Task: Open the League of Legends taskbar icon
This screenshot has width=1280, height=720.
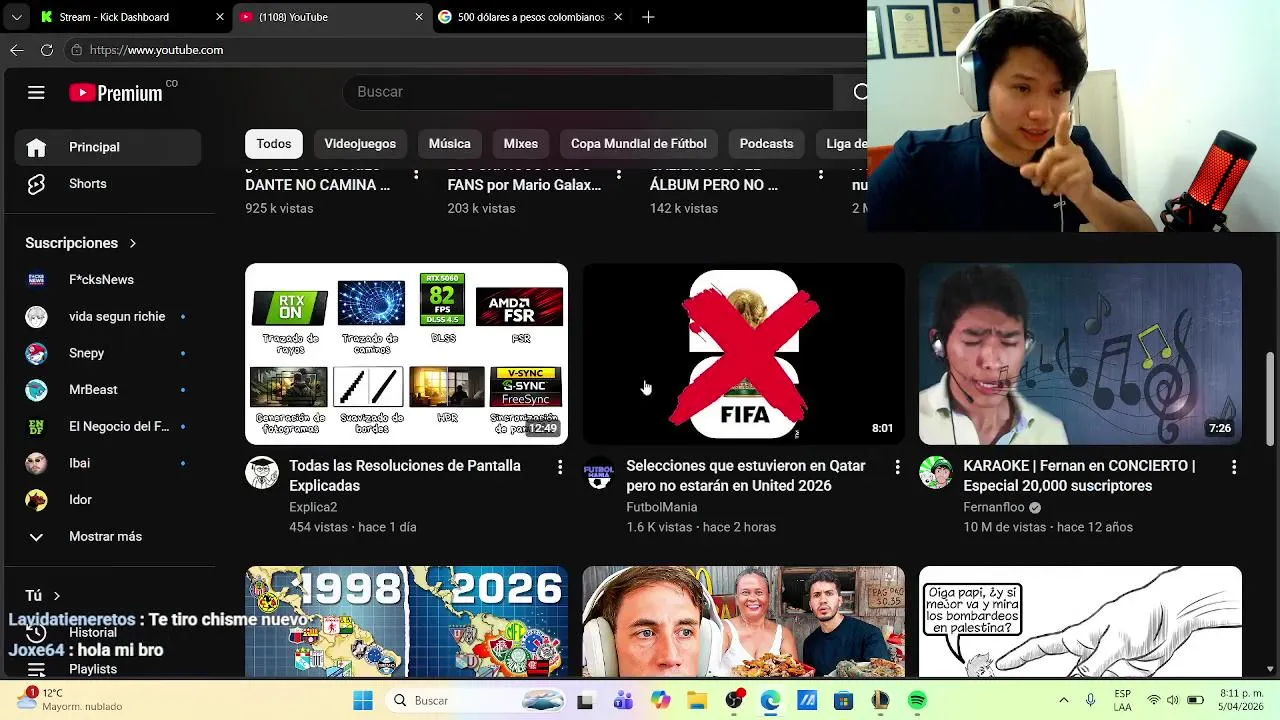Action: click(x=880, y=701)
